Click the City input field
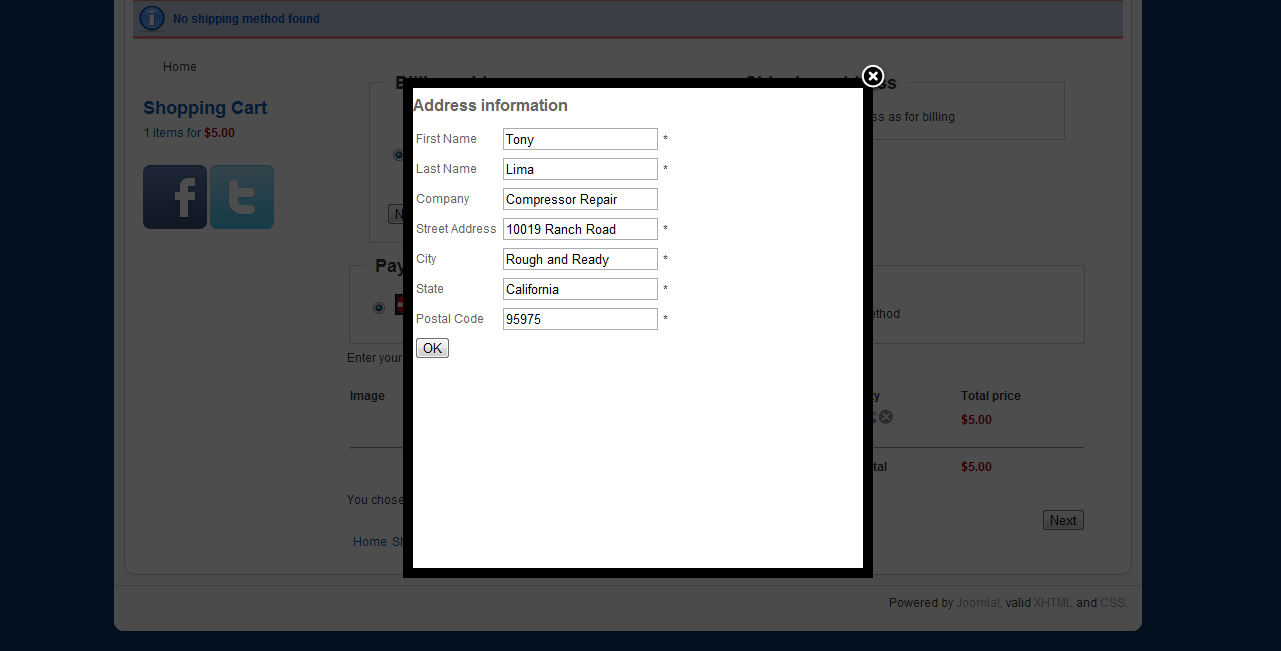Screen dimensions: 1281x651 click(580, 259)
